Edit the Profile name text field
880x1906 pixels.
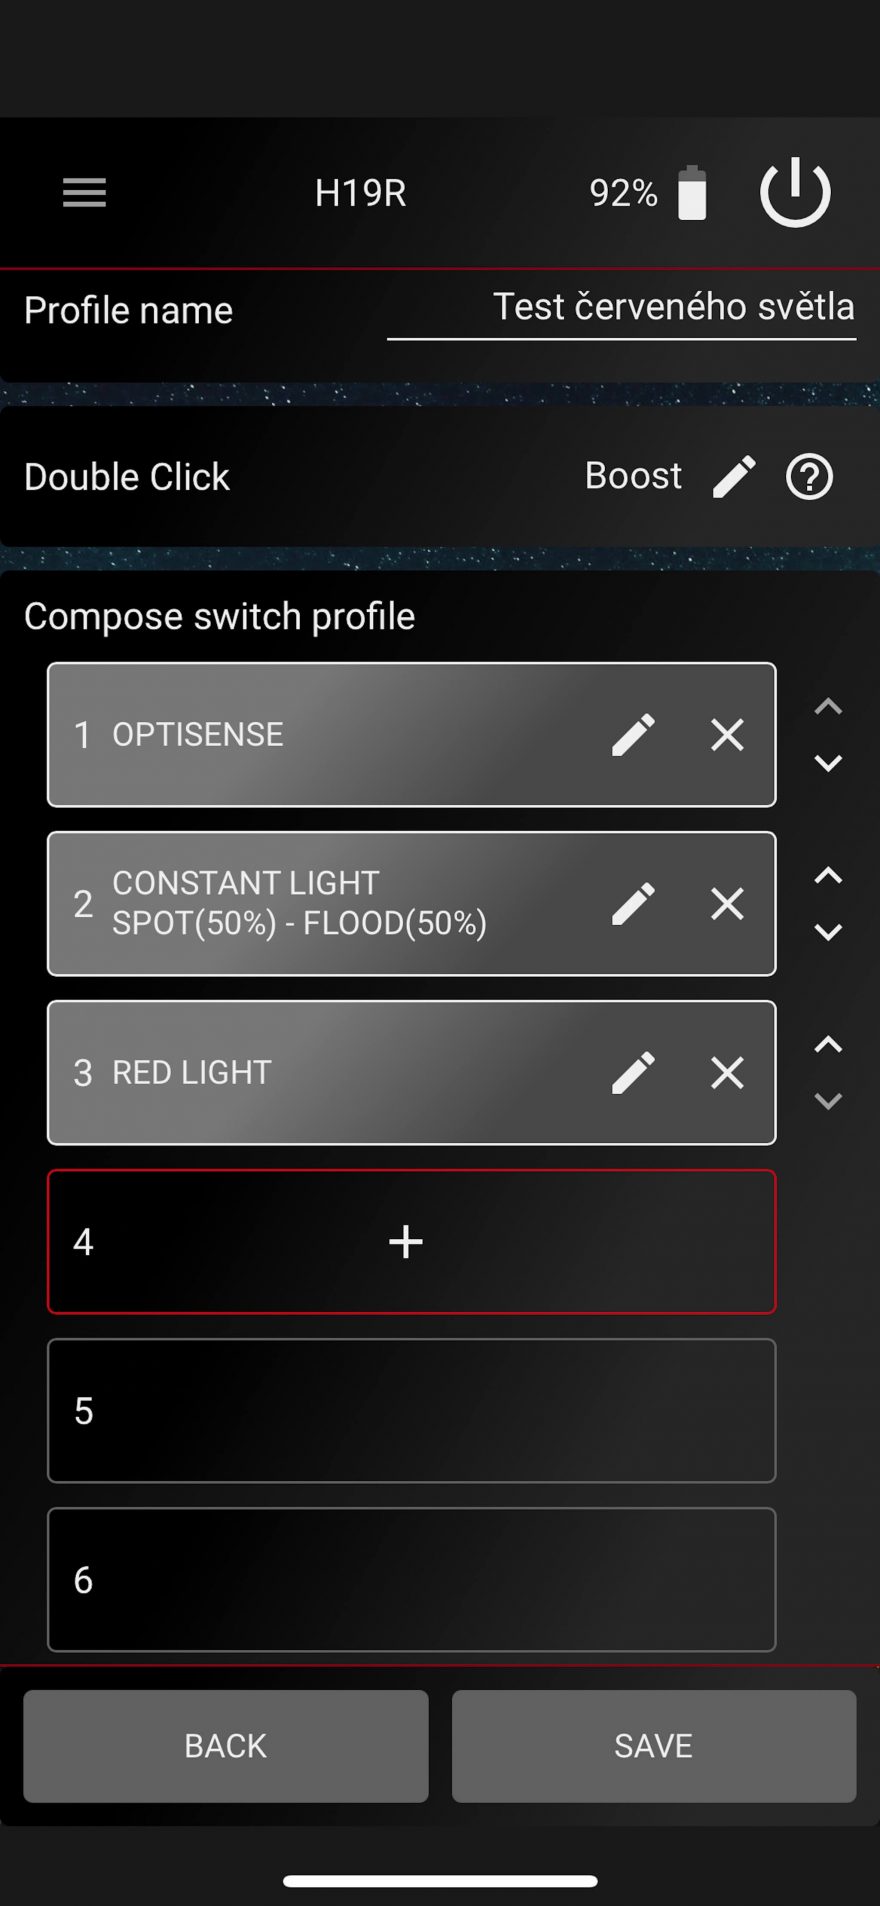tap(622, 308)
